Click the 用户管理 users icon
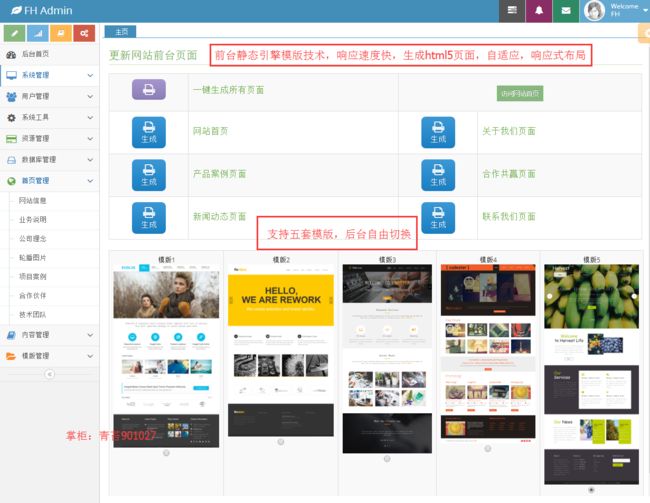The width and height of the screenshot is (650, 503). point(12,97)
